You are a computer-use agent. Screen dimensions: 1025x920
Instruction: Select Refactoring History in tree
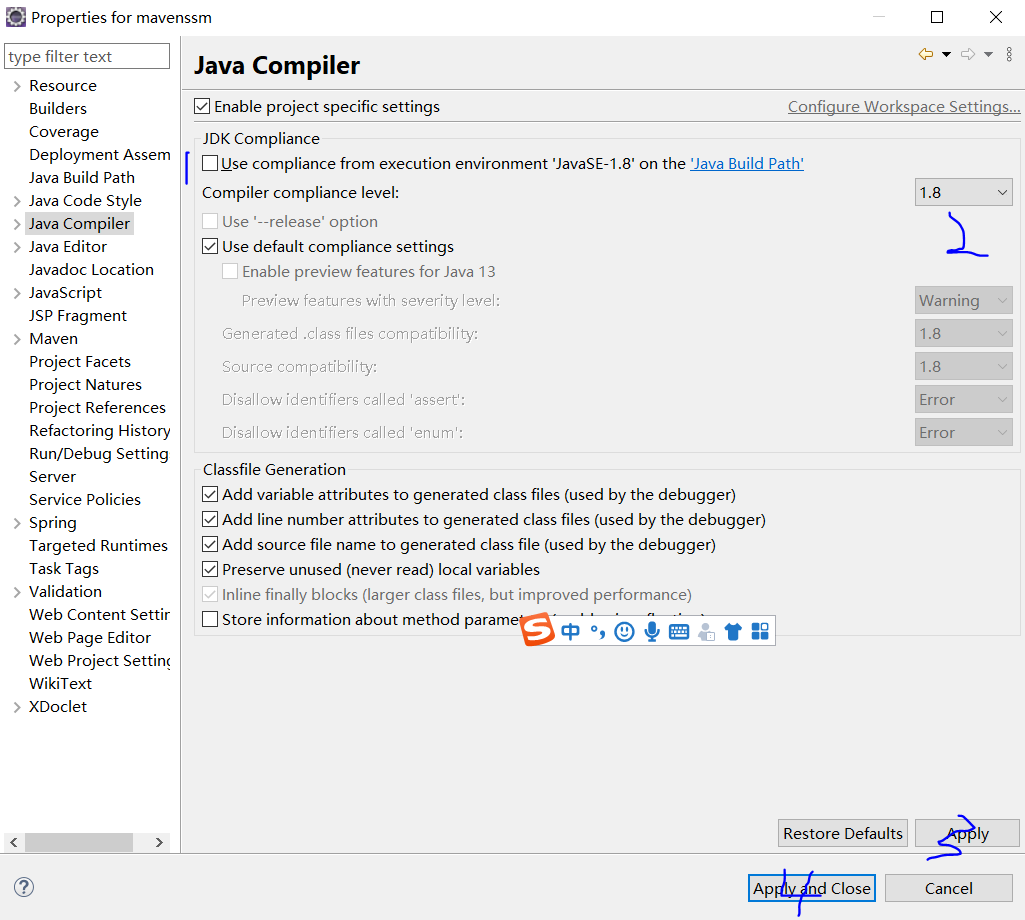(x=99, y=431)
